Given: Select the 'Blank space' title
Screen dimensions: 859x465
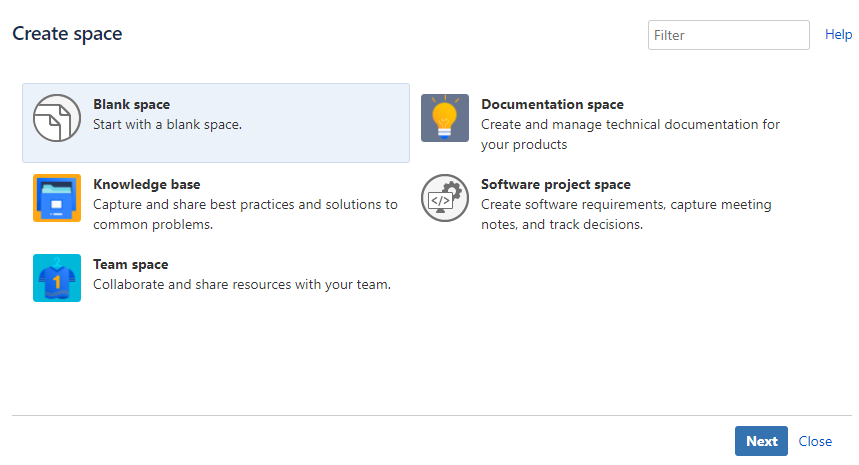Looking at the screenshot, I should pos(131,104).
